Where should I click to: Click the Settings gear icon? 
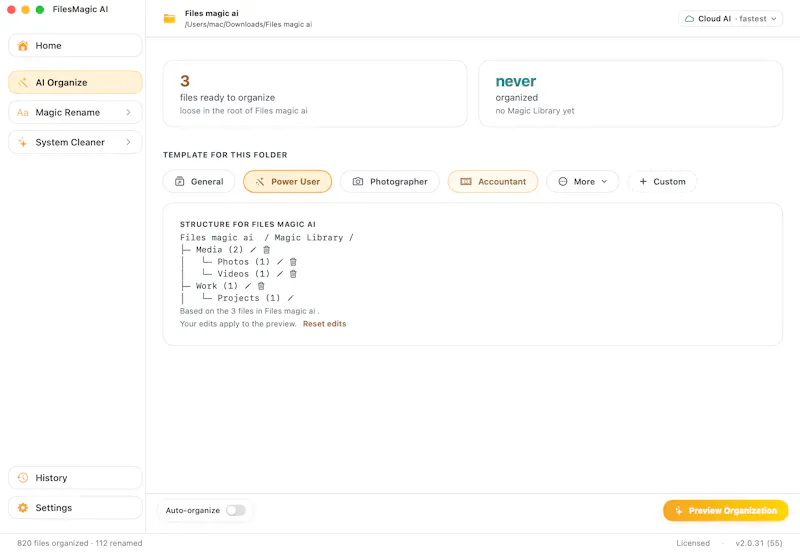click(22, 508)
